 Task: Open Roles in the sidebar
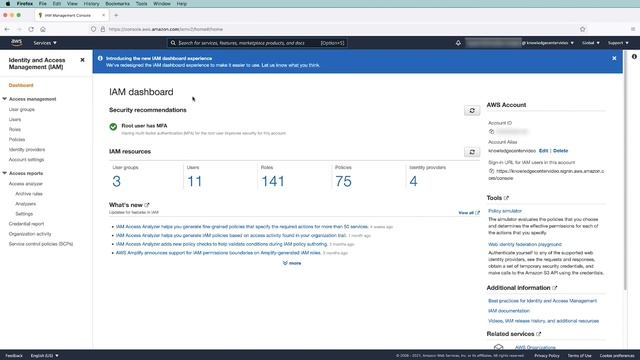(15, 129)
